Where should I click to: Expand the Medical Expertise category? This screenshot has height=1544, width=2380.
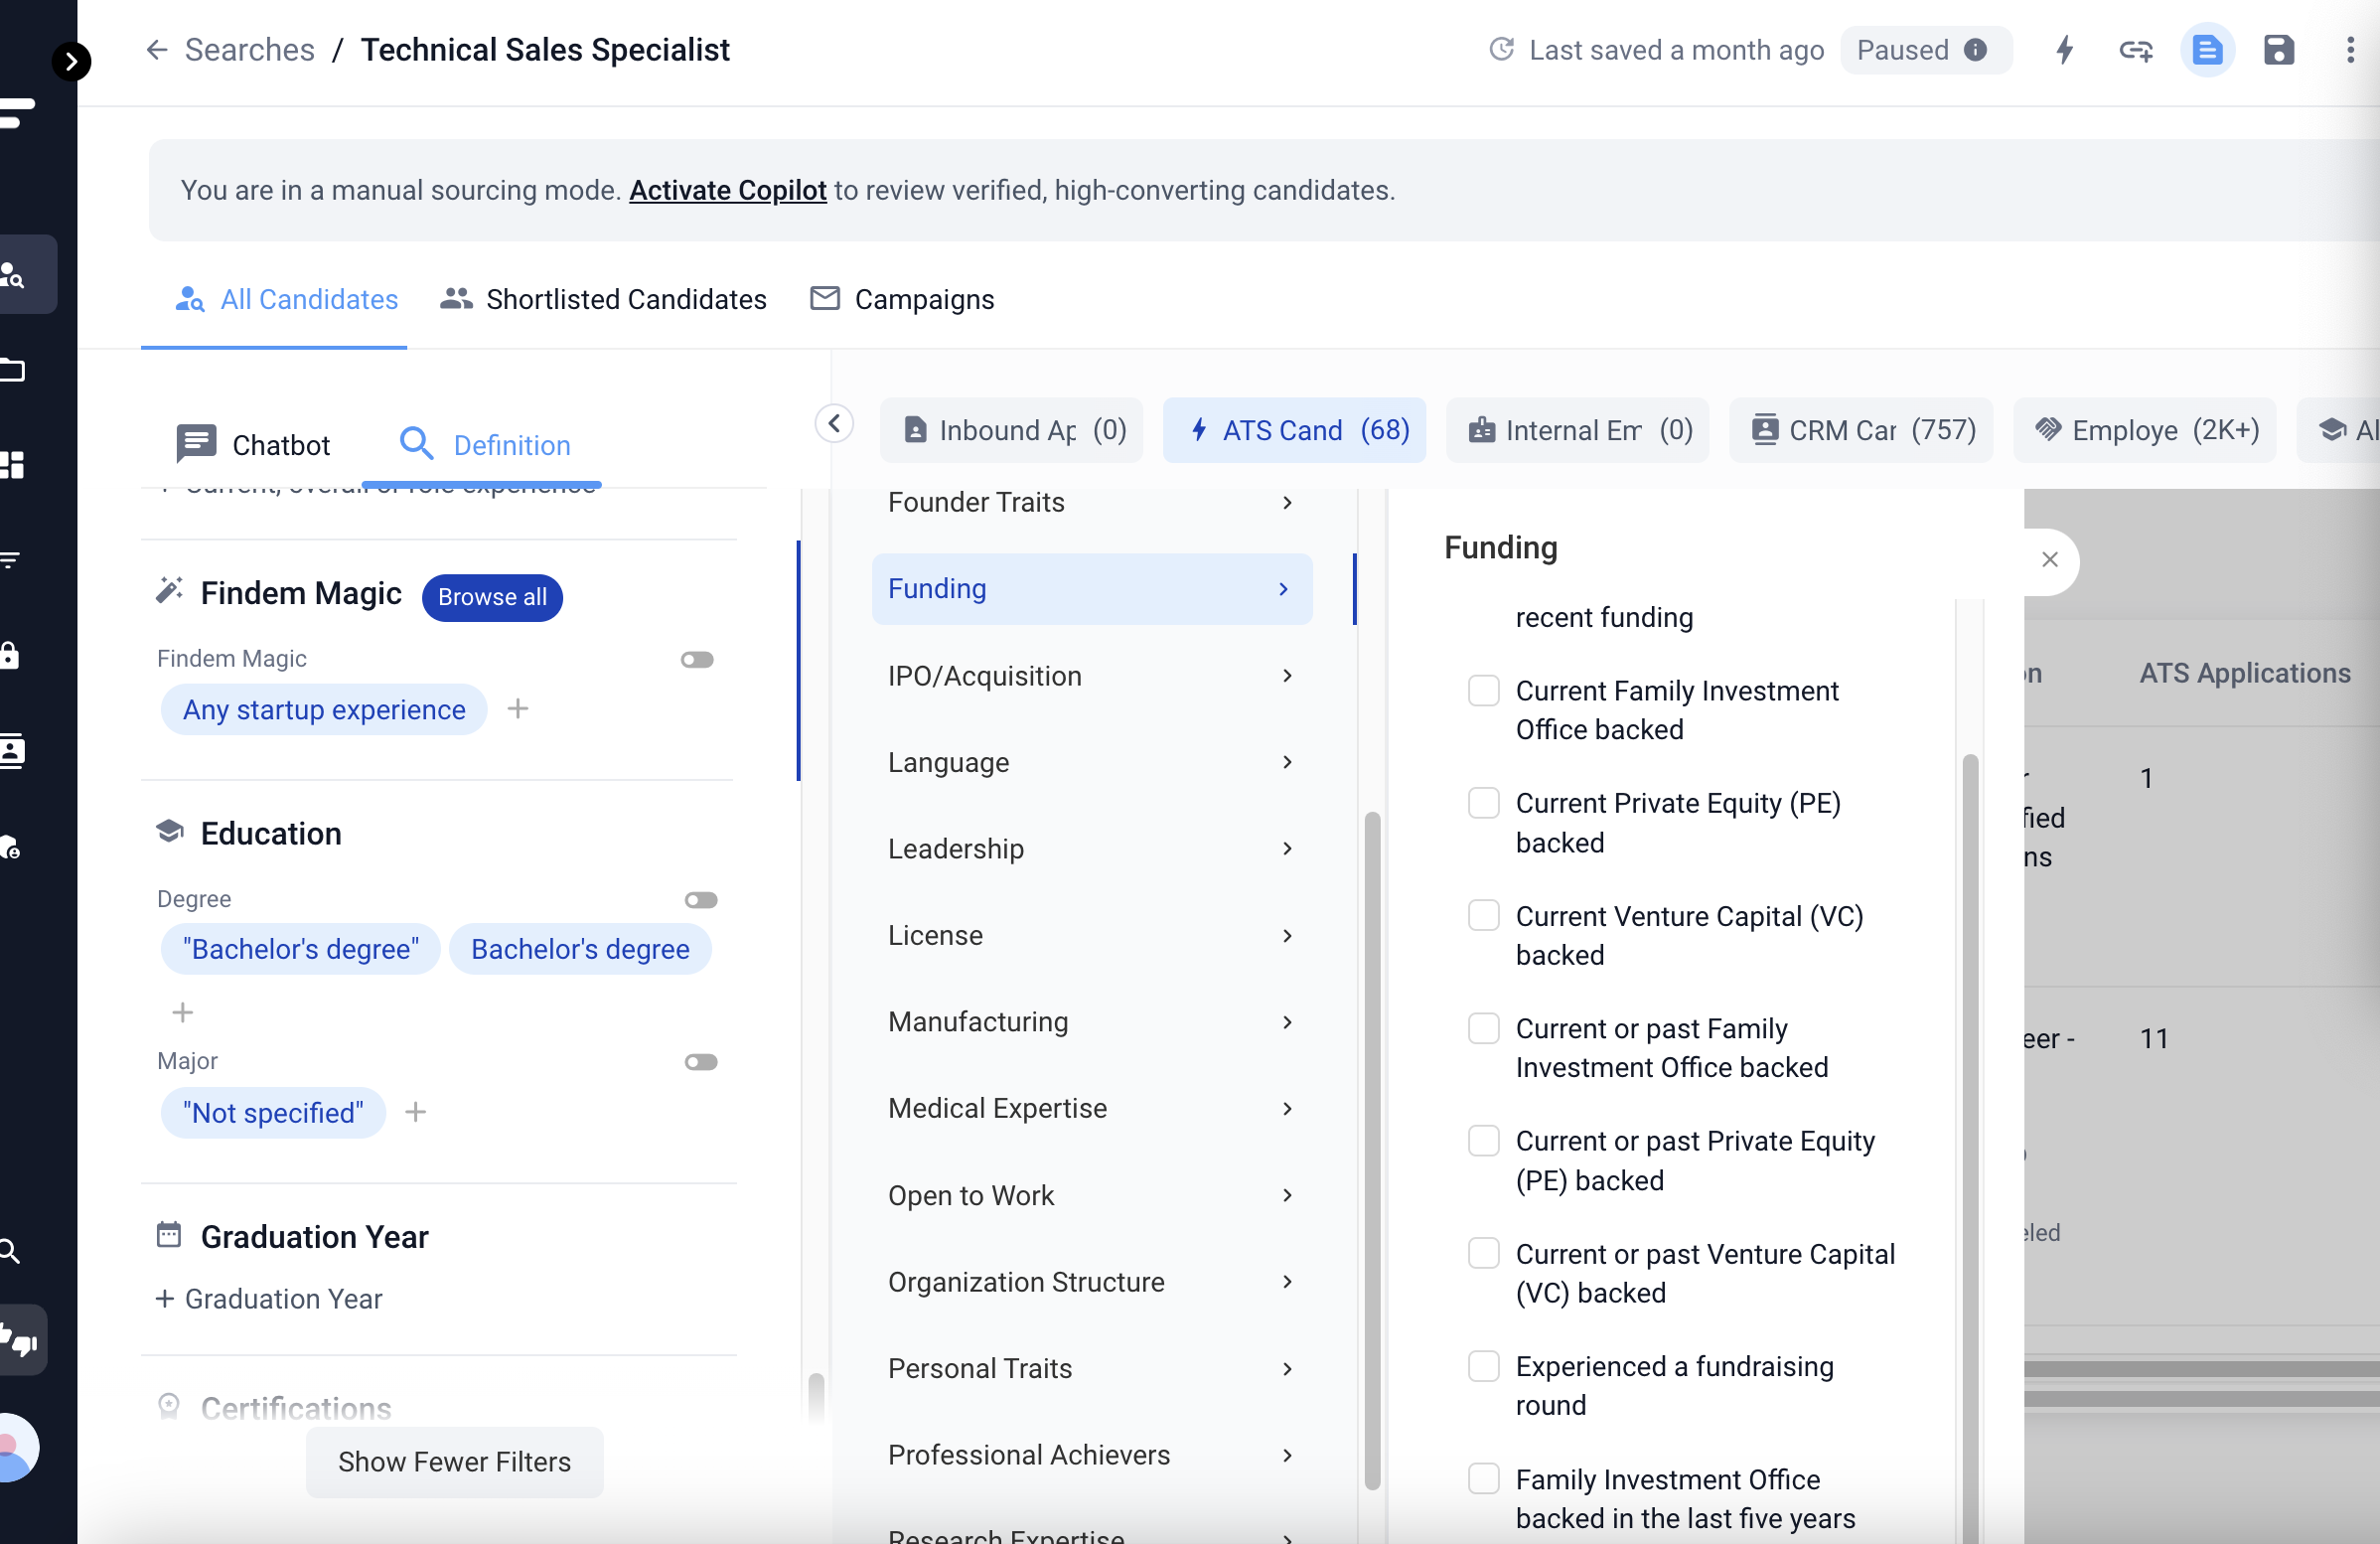[1091, 1108]
